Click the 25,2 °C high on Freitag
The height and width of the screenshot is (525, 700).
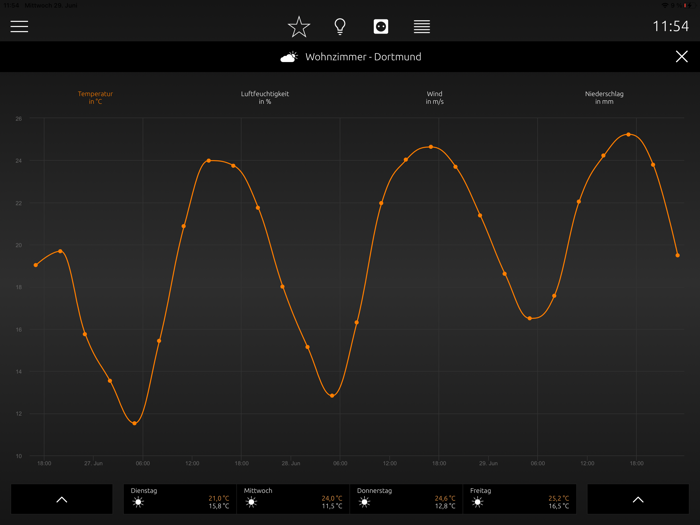(x=558, y=498)
